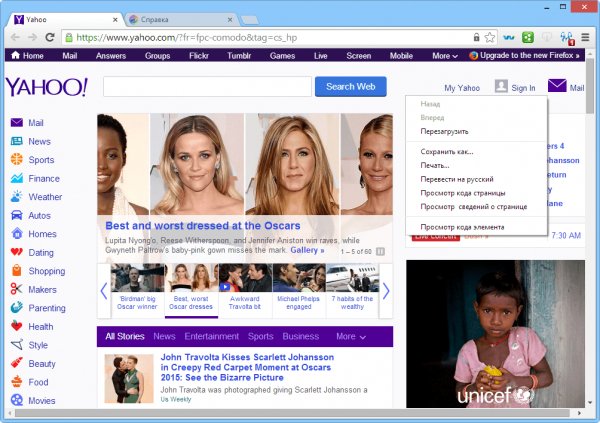The image size is (600, 423).
Task: Click the green dice extension icon
Action: [x=528, y=37]
